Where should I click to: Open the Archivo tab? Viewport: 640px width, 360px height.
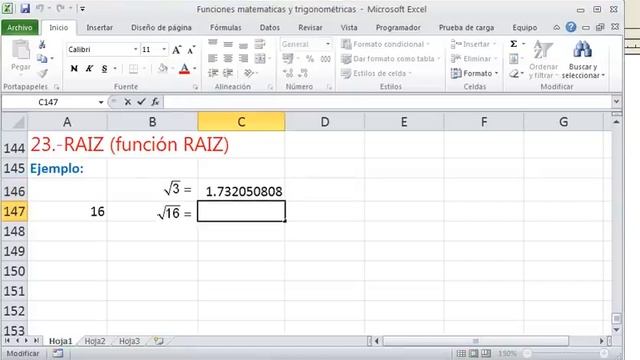tap(20, 27)
